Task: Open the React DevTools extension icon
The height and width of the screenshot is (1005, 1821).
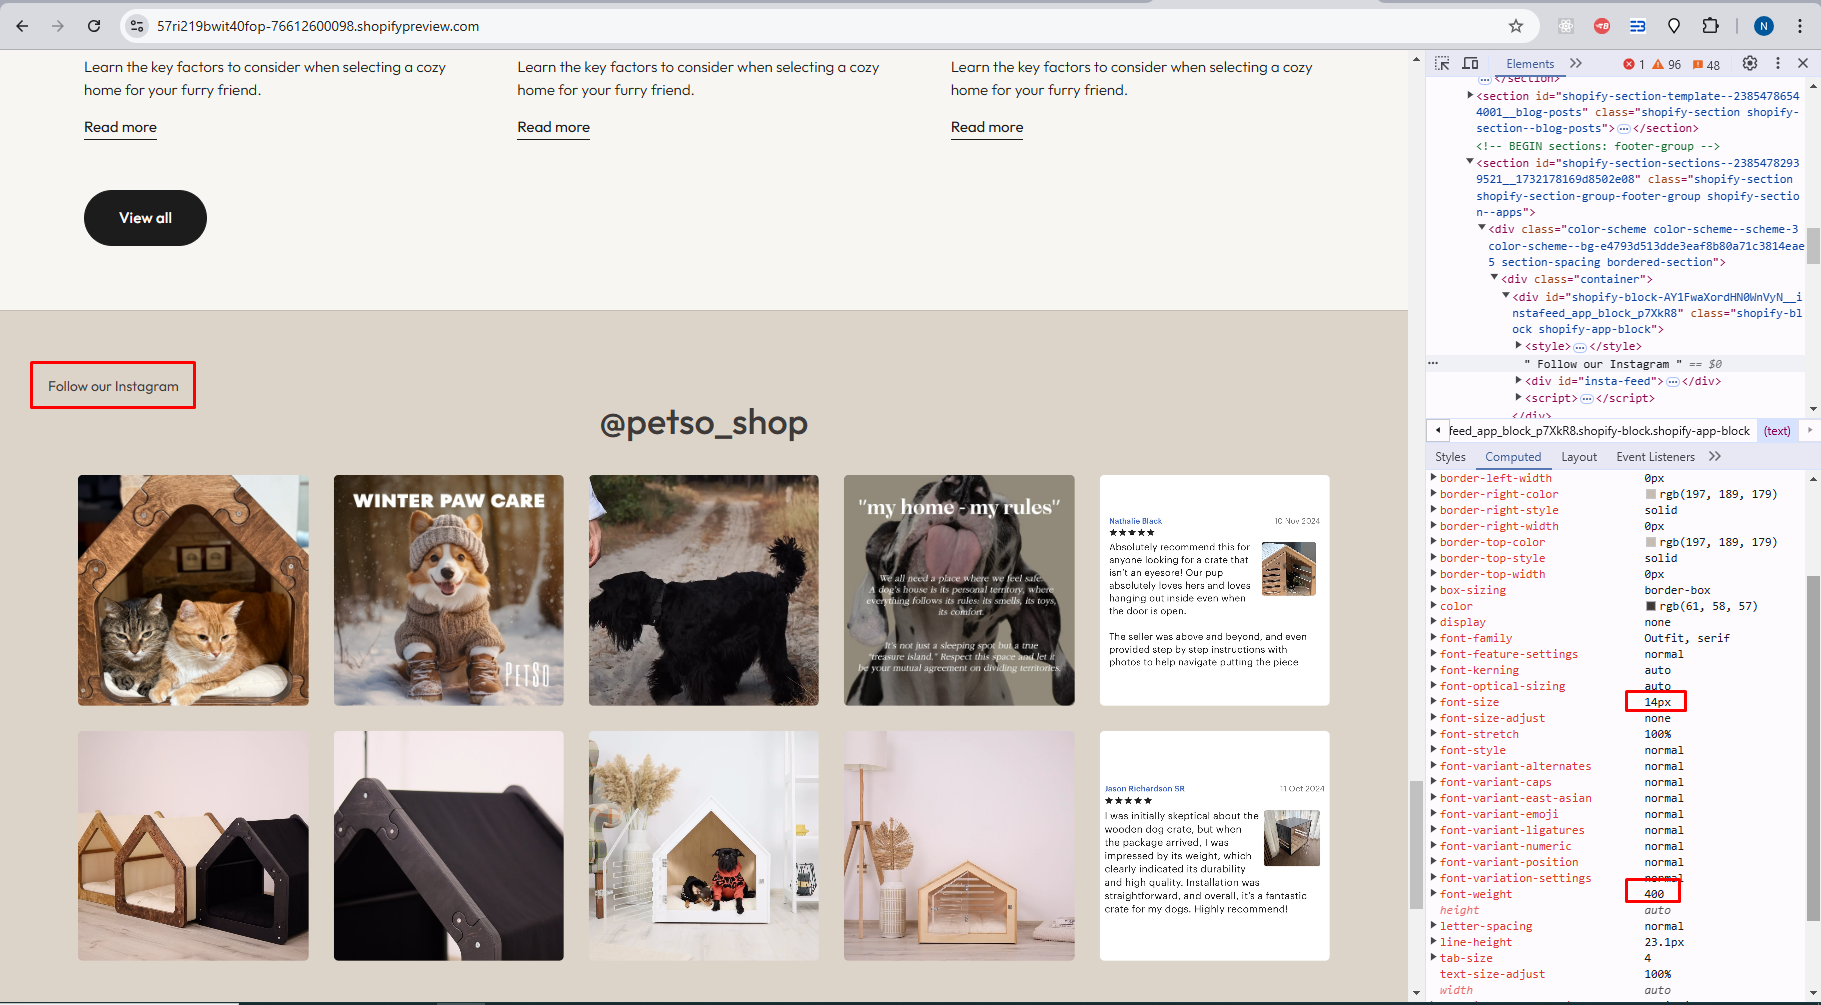Action: click(1566, 26)
